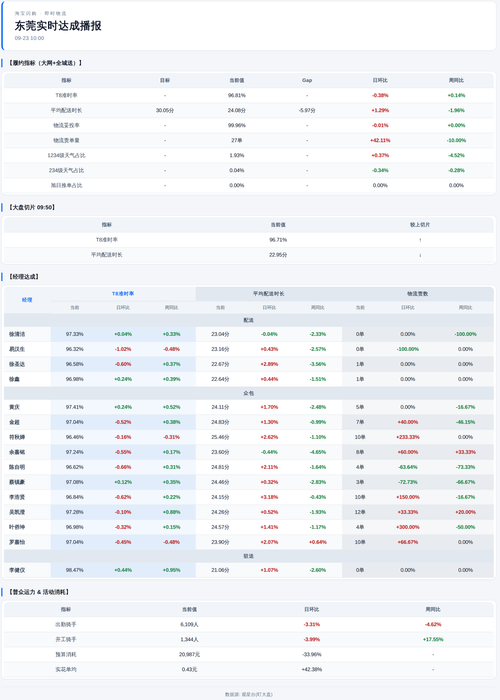
Task: Click the 97.28% on-time rate cell
Action: (x=75, y=512)
